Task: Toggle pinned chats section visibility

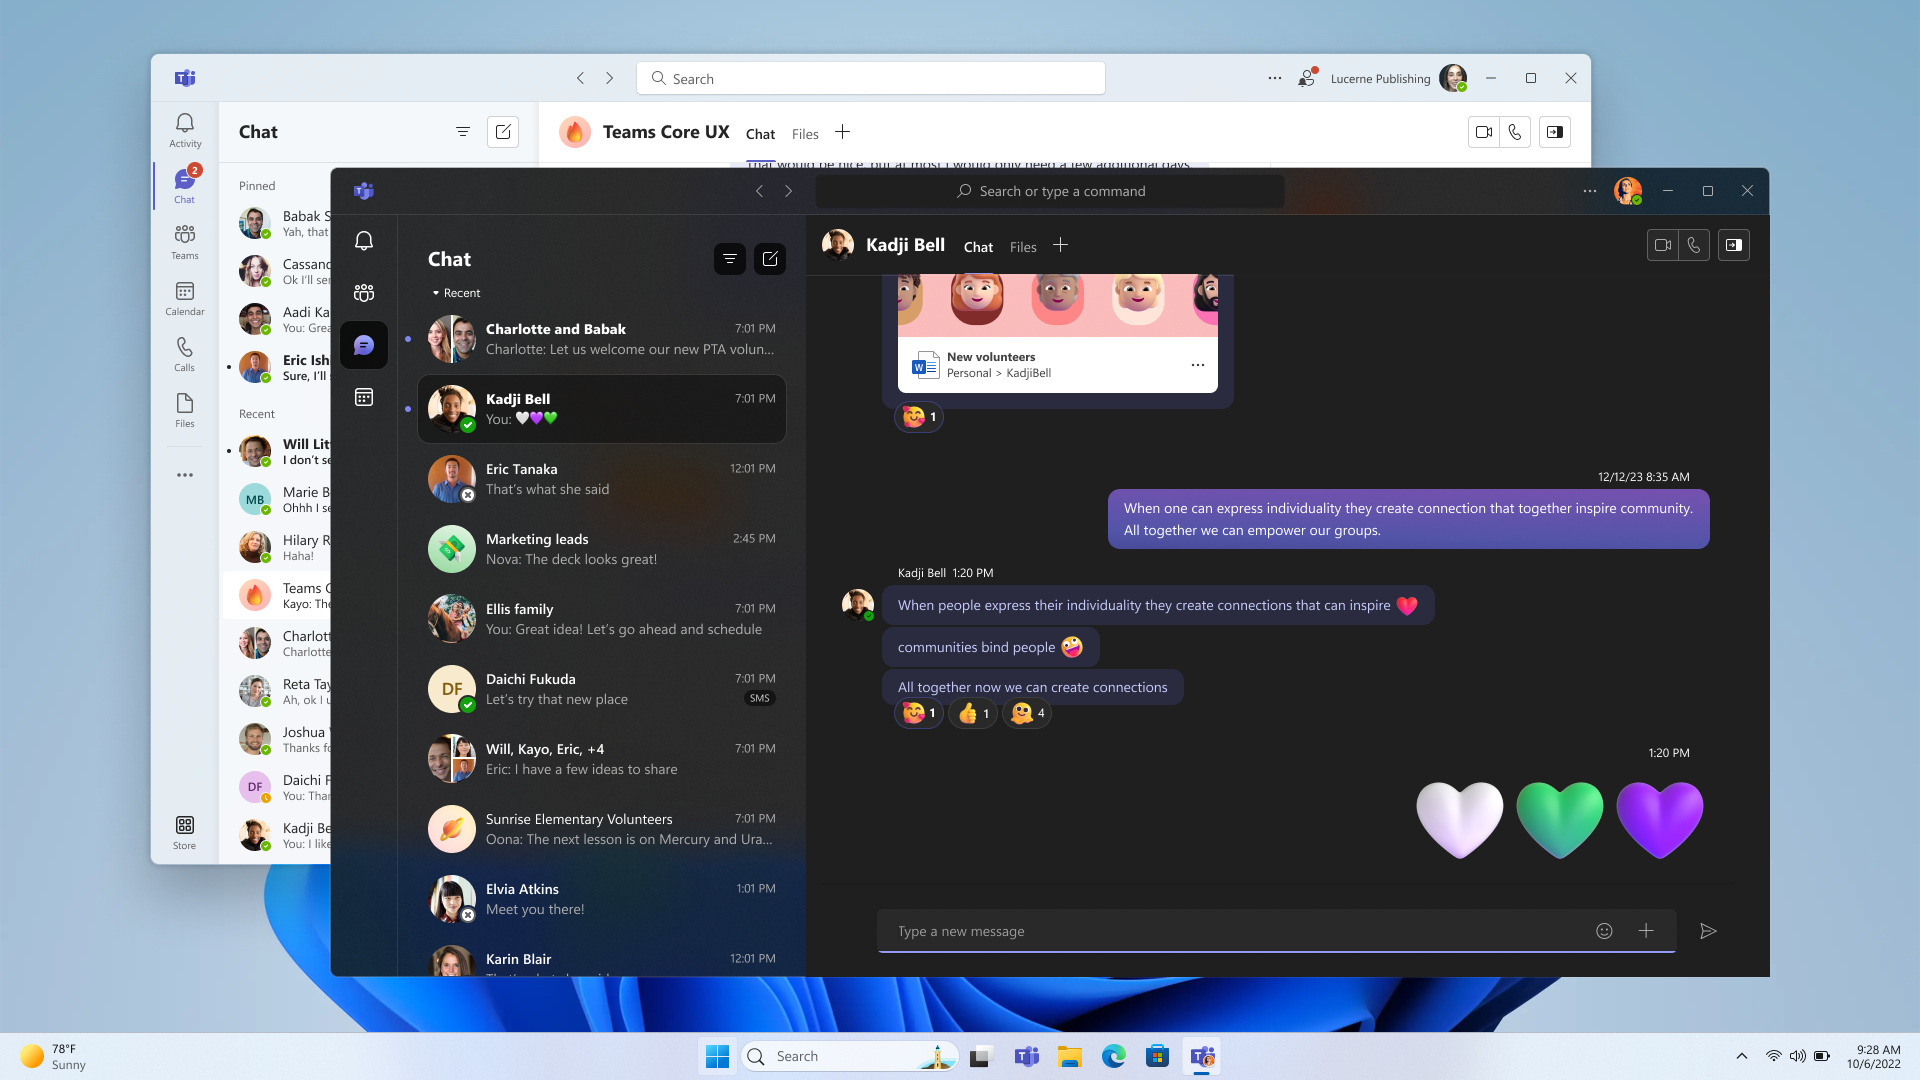Action: pyautogui.click(x=257, y=185)
